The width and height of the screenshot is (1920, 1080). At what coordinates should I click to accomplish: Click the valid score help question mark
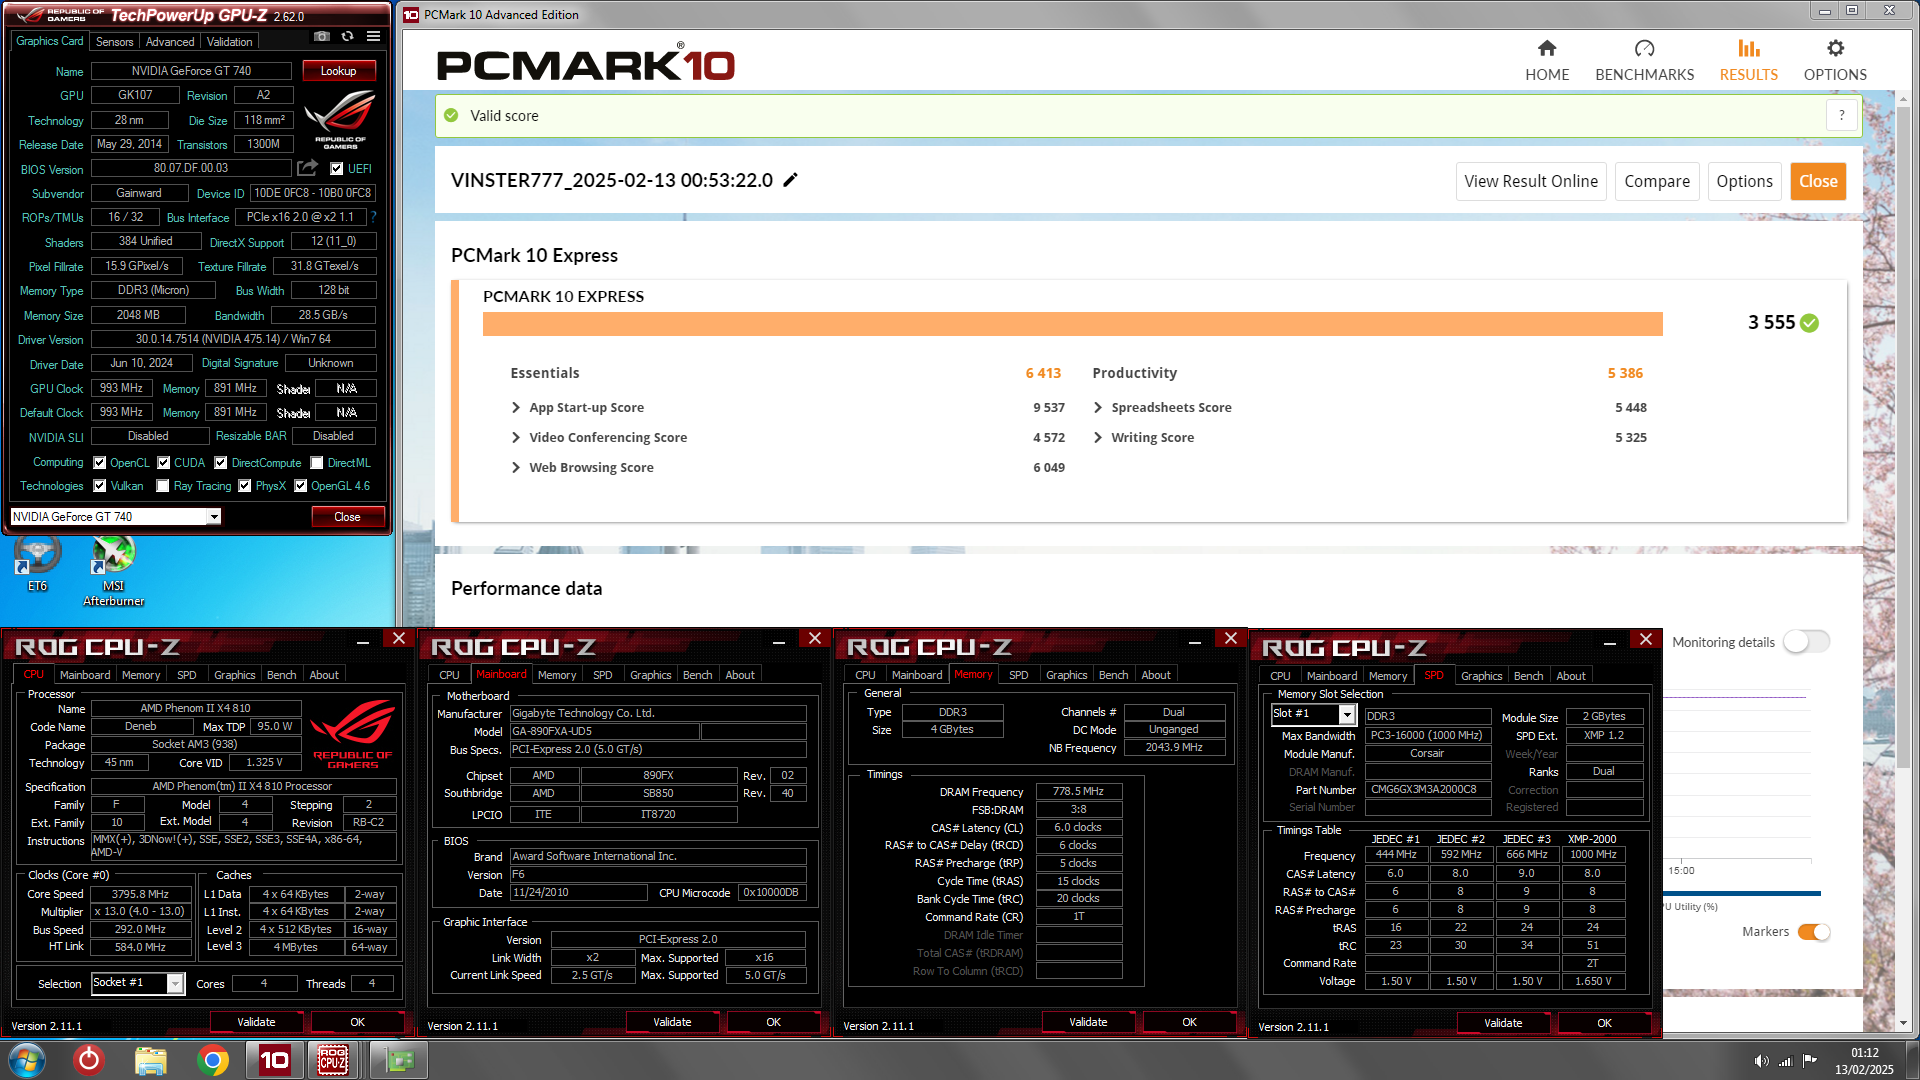[x=1841, y=115]
